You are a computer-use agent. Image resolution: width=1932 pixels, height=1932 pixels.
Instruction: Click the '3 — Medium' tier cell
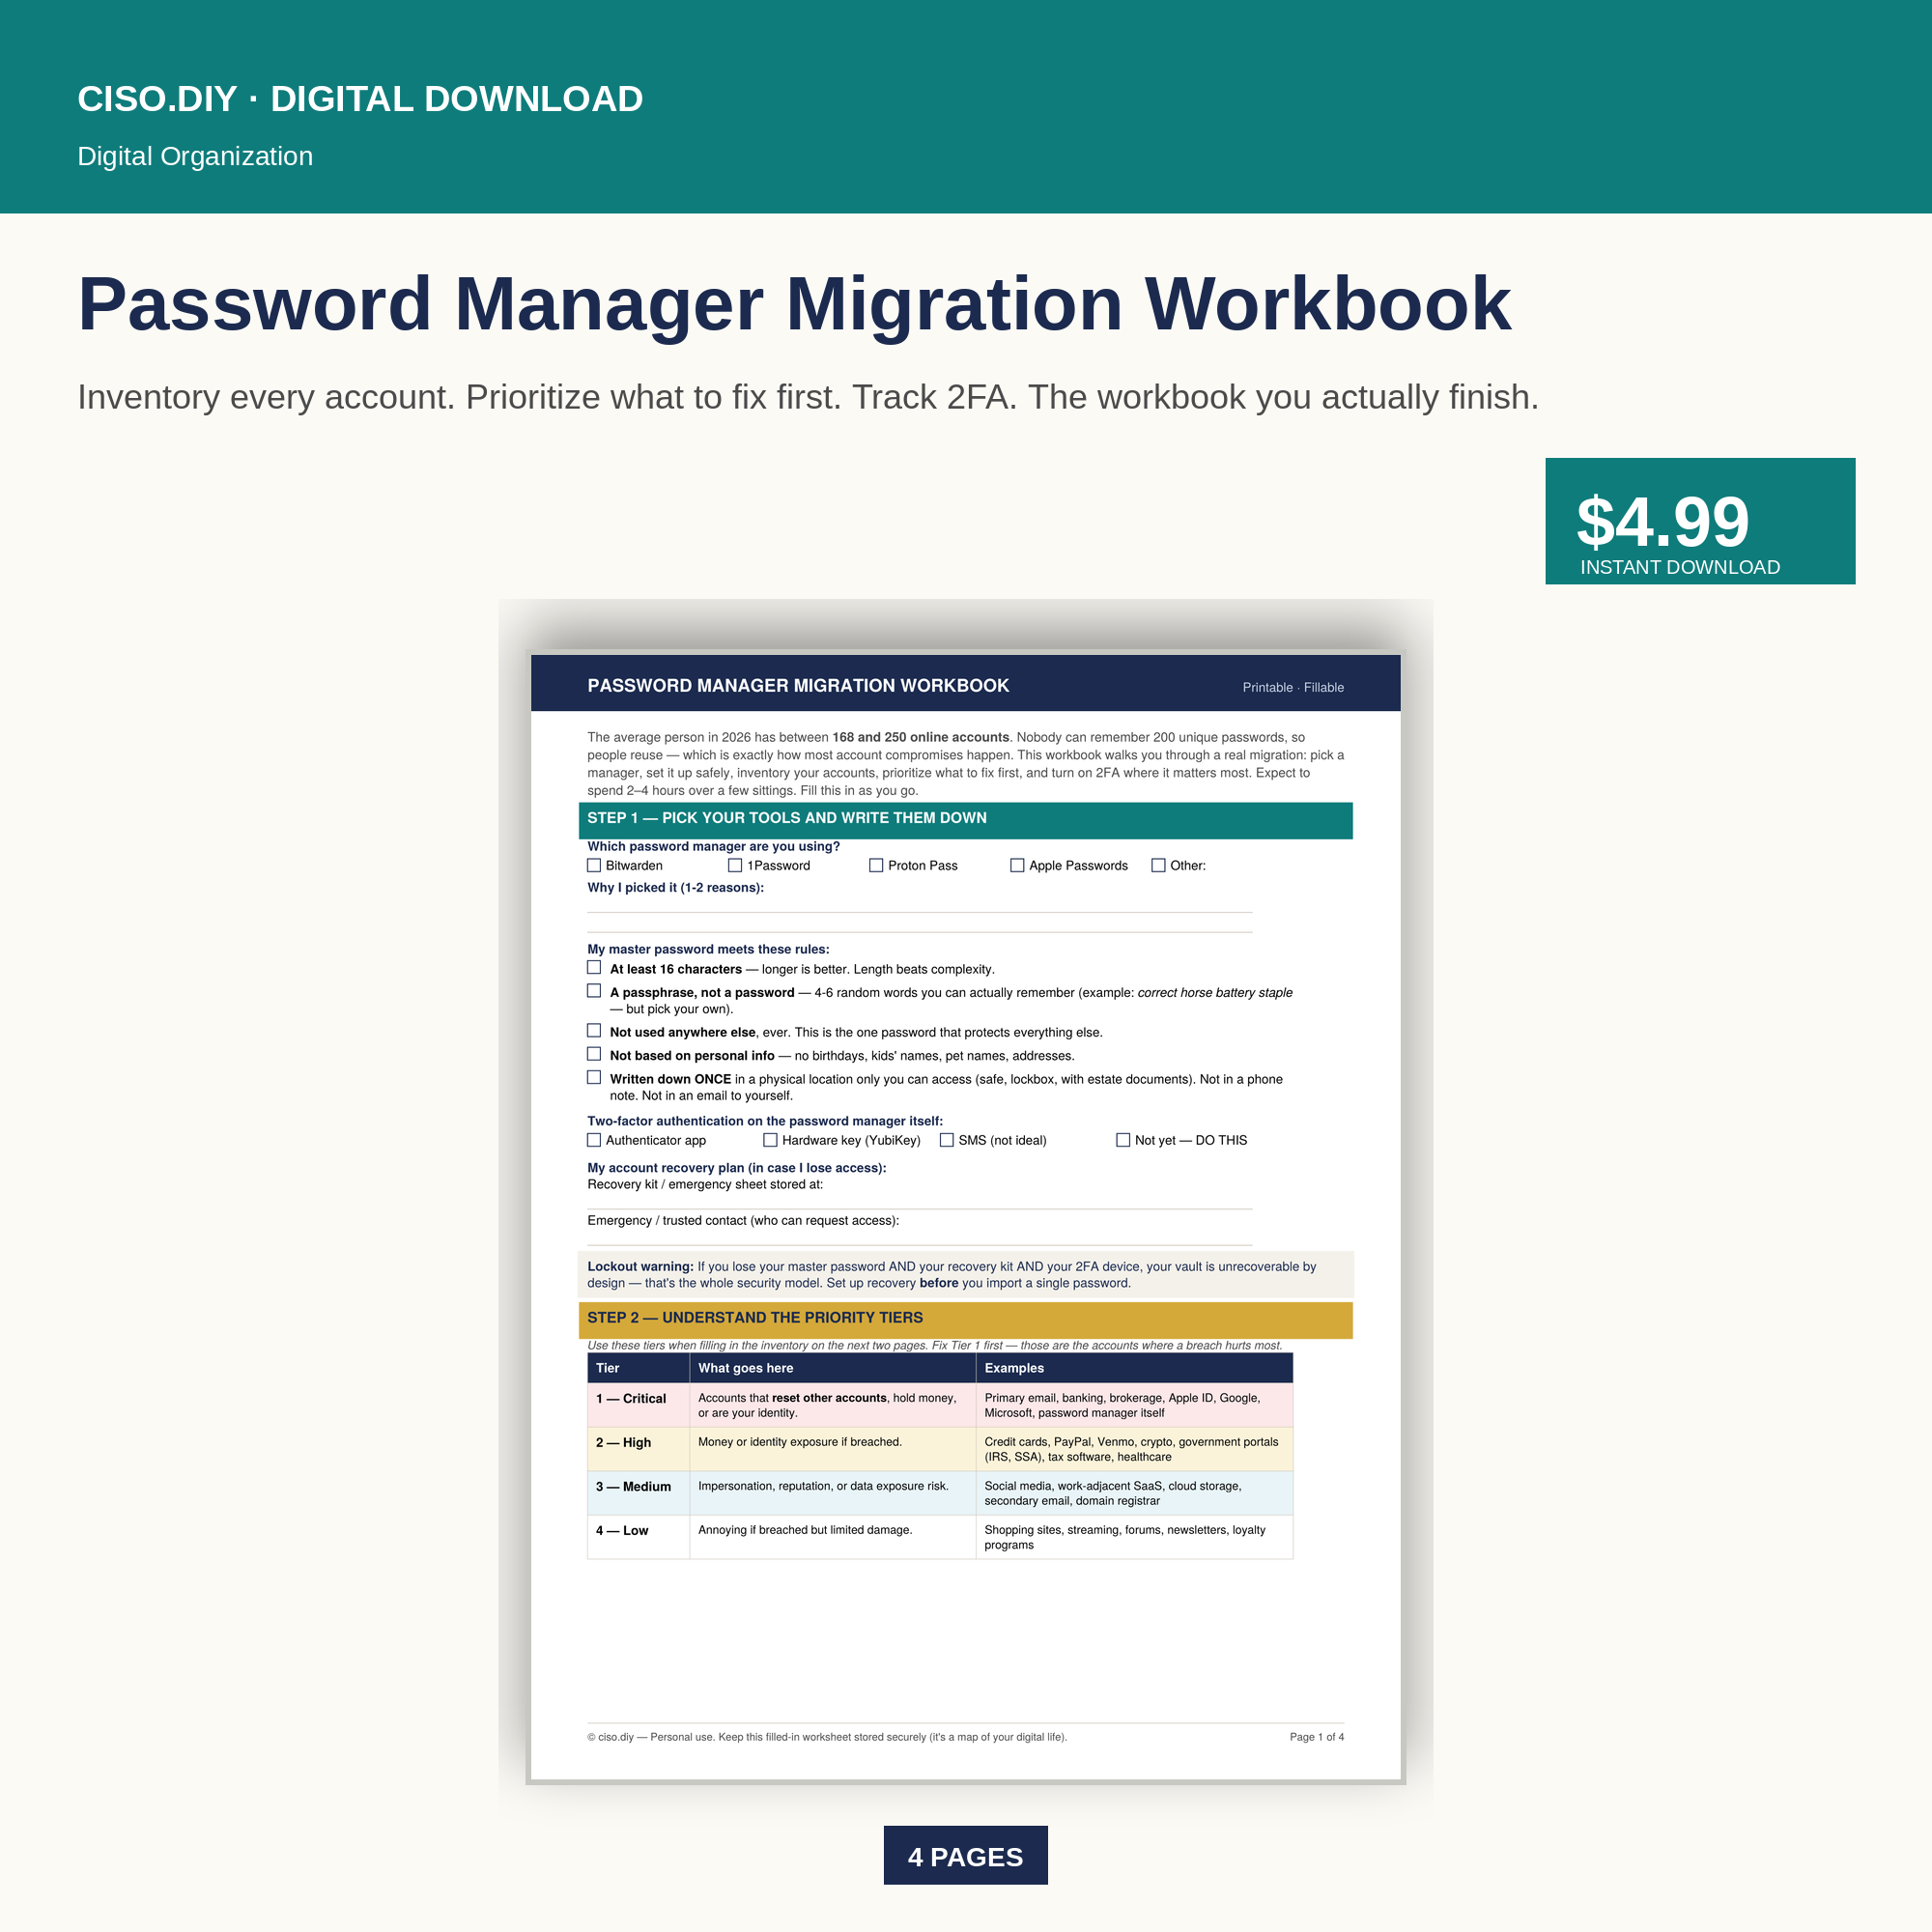[638, 1493]
